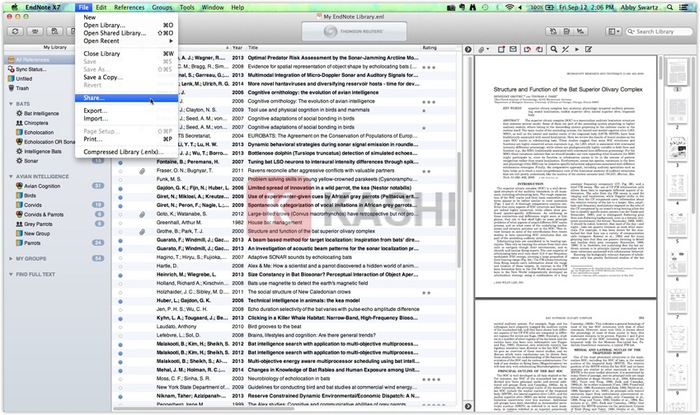Click first icon in right toolbar trio
This screenshot has width=700, height=415.
pos(553,31)
